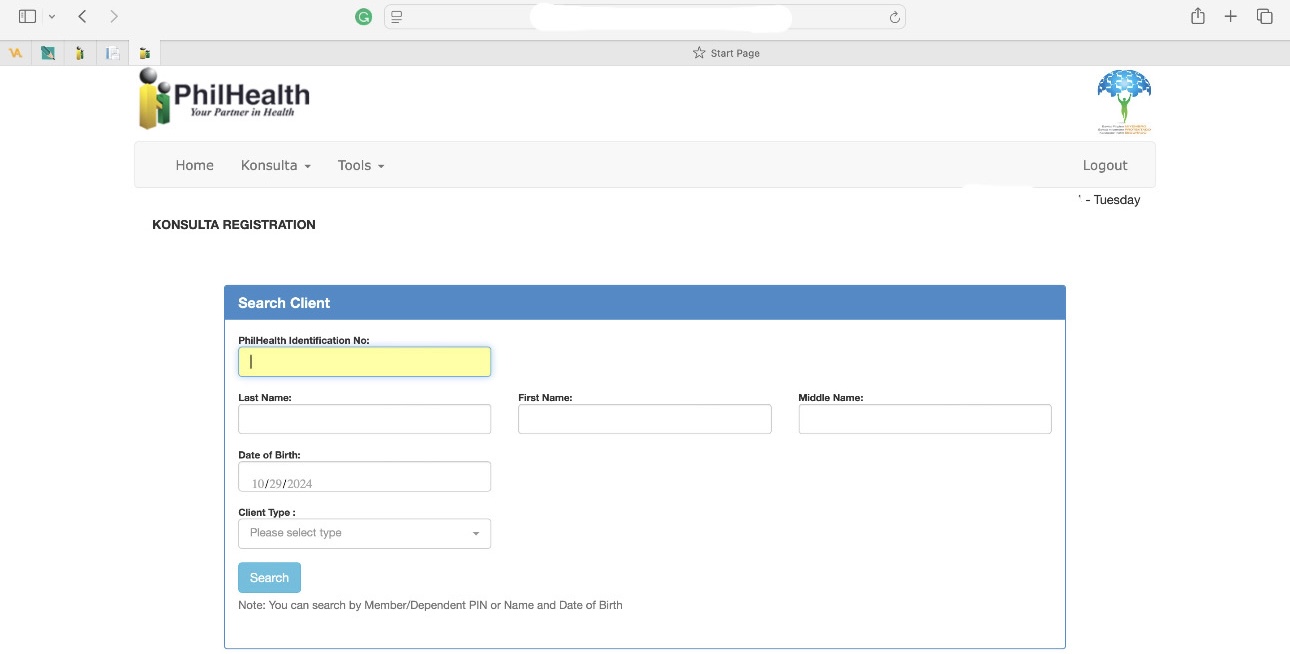Focus the PhilHealth Identification No field

click(x=364, y=362)
